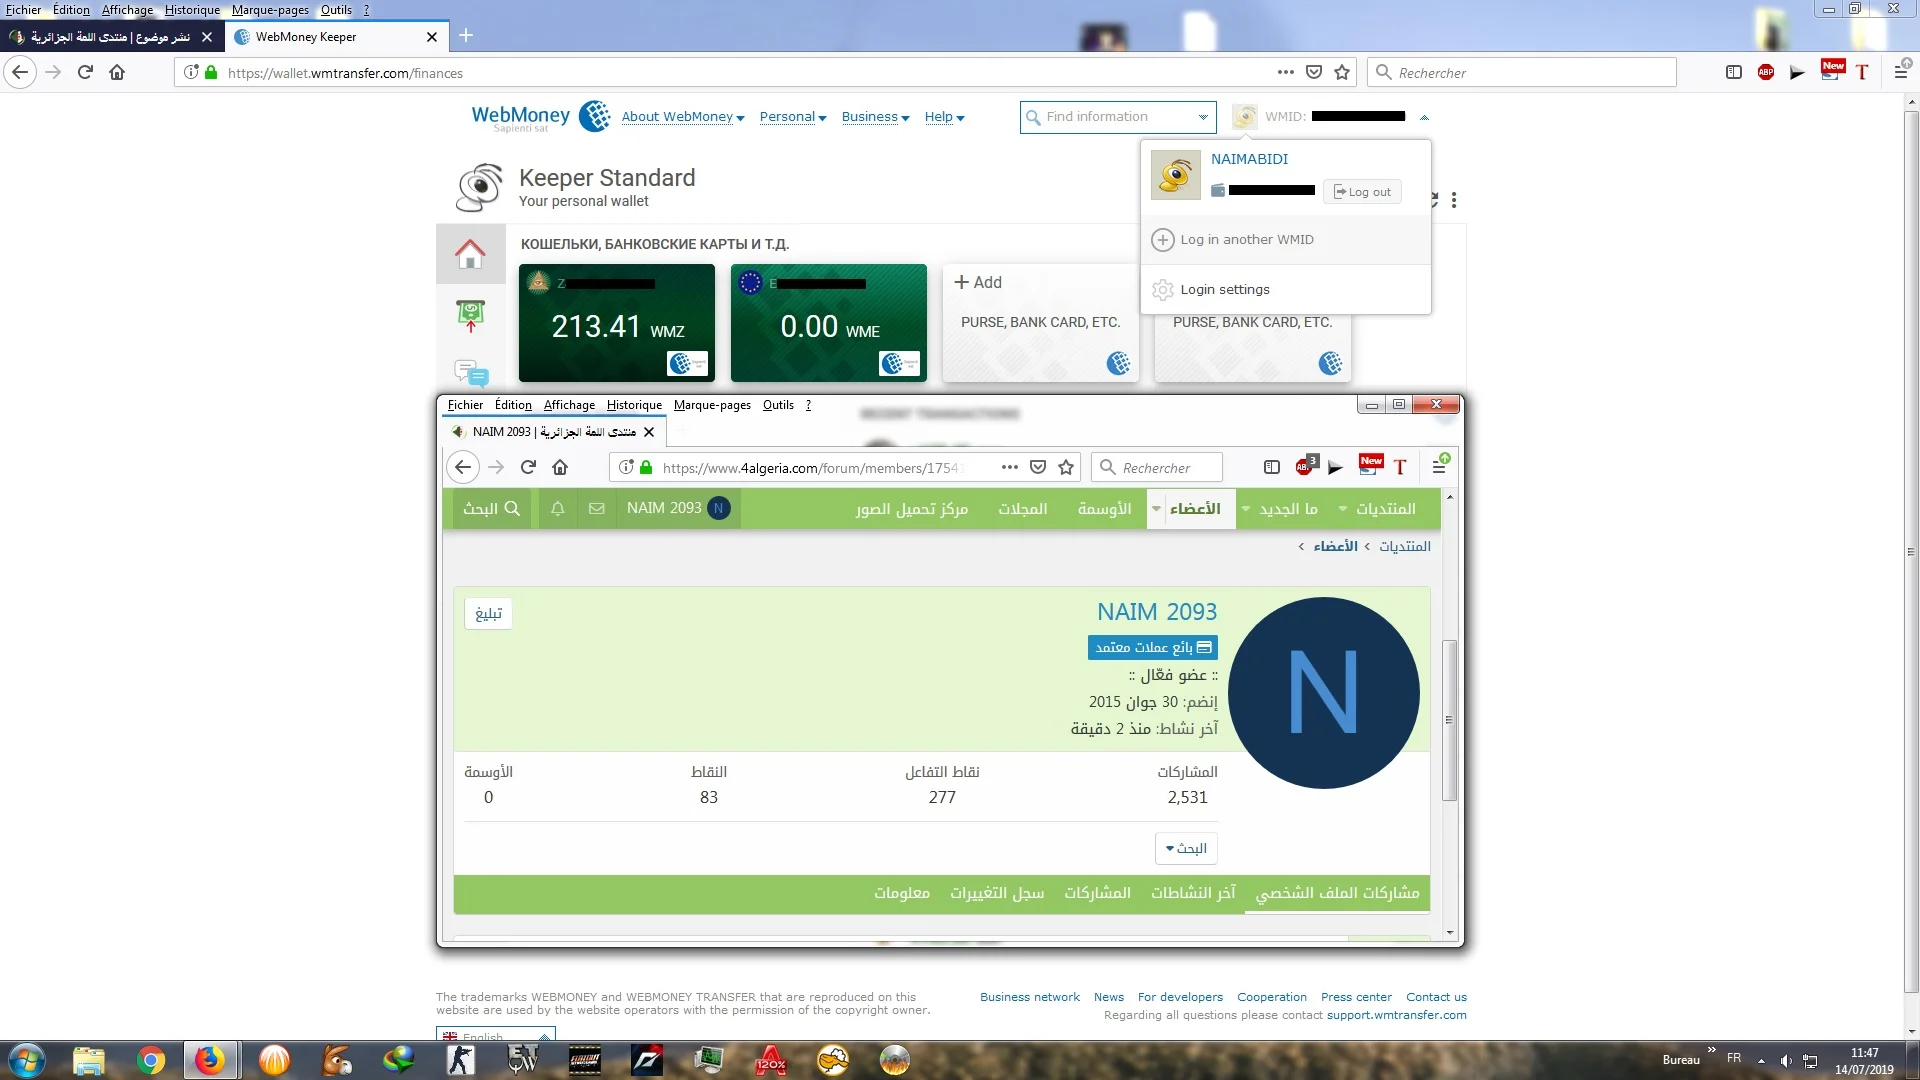Expand the About WebMoney menu
This screenshot has width=1920, height=1080.
pos(683,117)
